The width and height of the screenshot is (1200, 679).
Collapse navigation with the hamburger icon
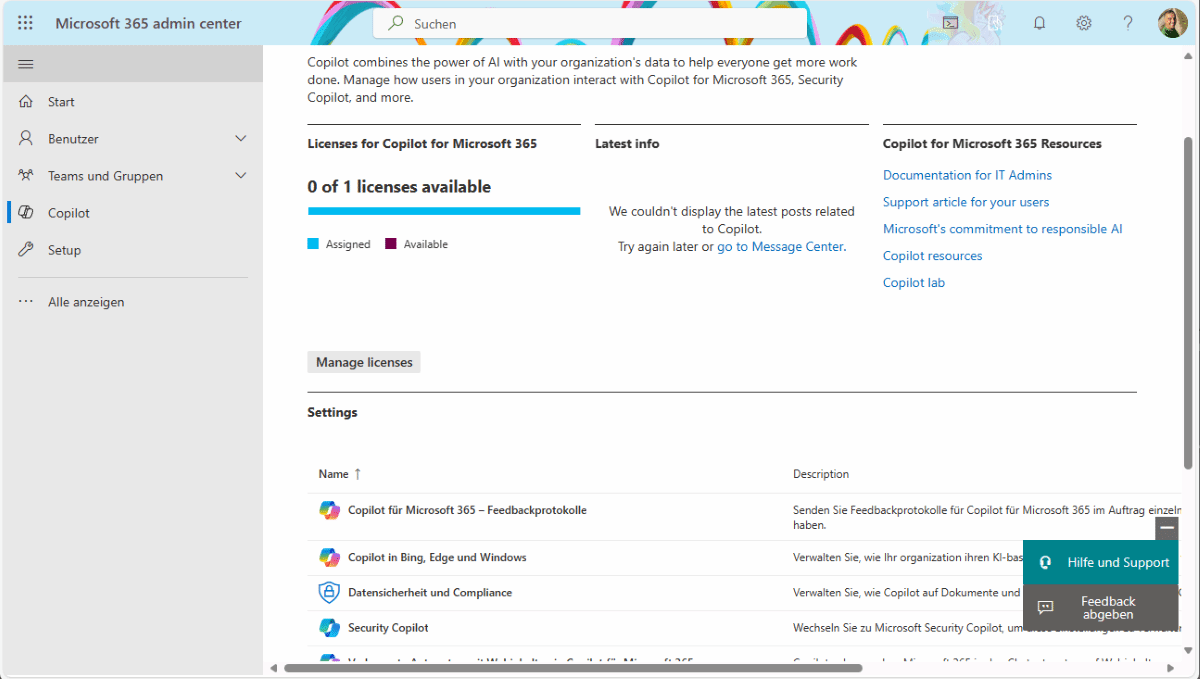(27, 63)
